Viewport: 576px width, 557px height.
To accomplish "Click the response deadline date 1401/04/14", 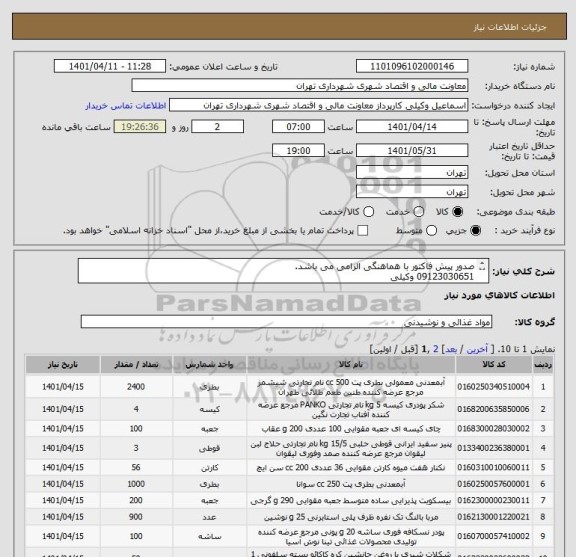I will pyautogui.click(x=412, y=127).
